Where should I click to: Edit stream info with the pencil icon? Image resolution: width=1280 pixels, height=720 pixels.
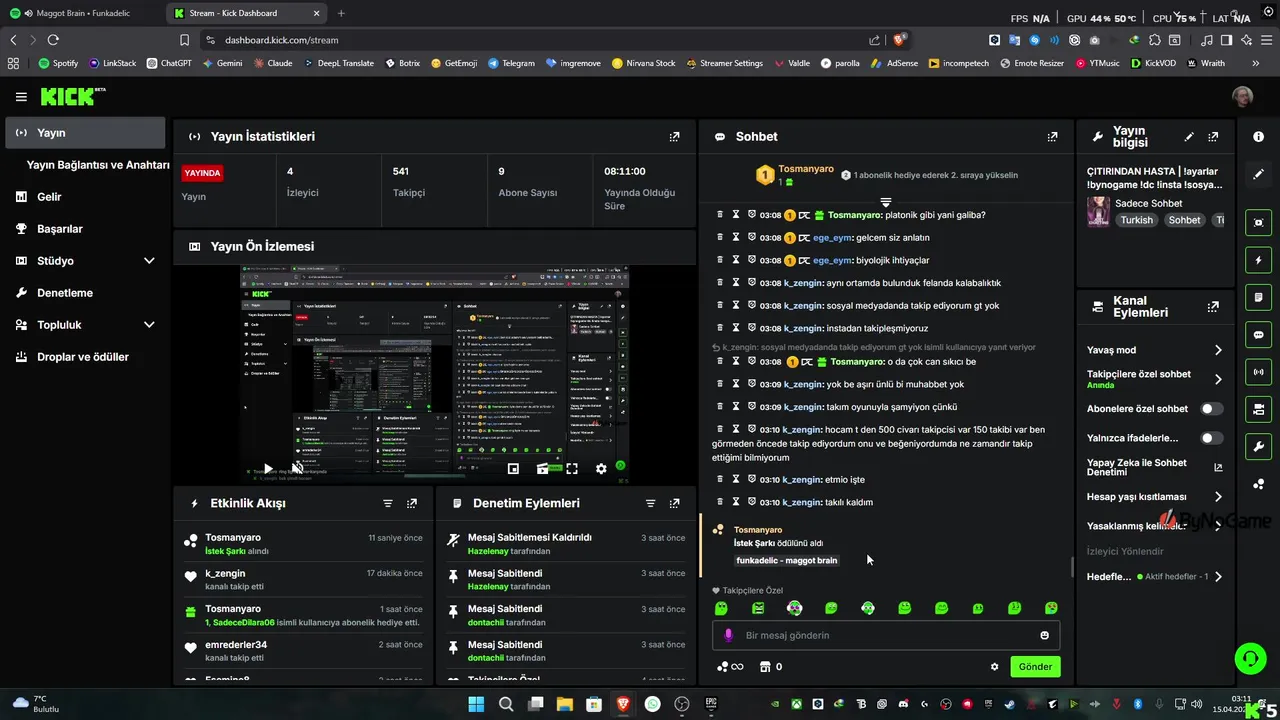click(1189, 137)
